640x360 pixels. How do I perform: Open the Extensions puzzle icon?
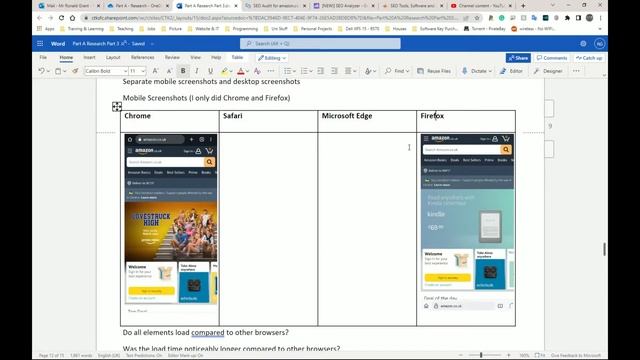(x=567, y=18)
